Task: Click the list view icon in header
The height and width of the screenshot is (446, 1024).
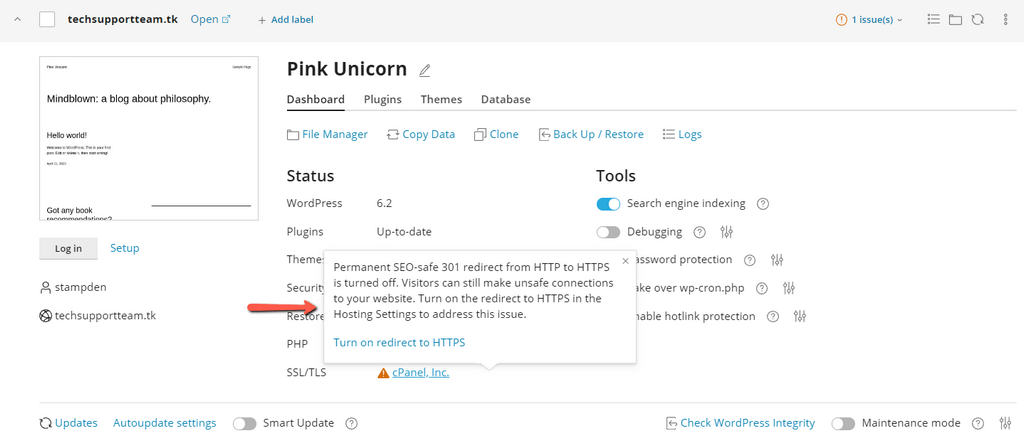Action: click(933, 19)
